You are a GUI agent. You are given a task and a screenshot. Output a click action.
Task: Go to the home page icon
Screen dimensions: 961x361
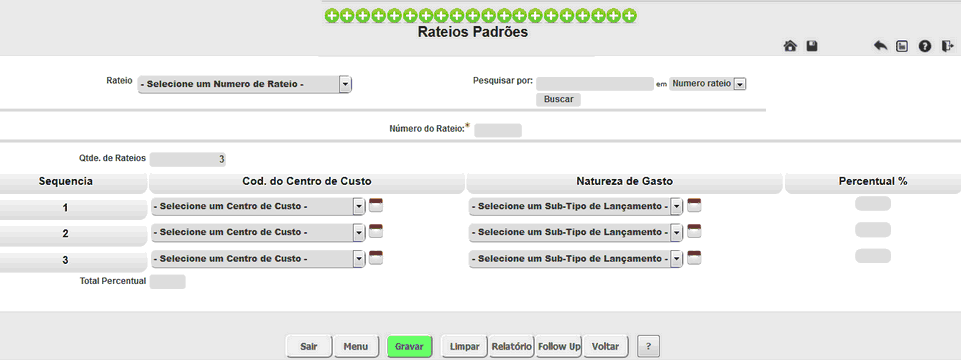click(x=790, y=46)
